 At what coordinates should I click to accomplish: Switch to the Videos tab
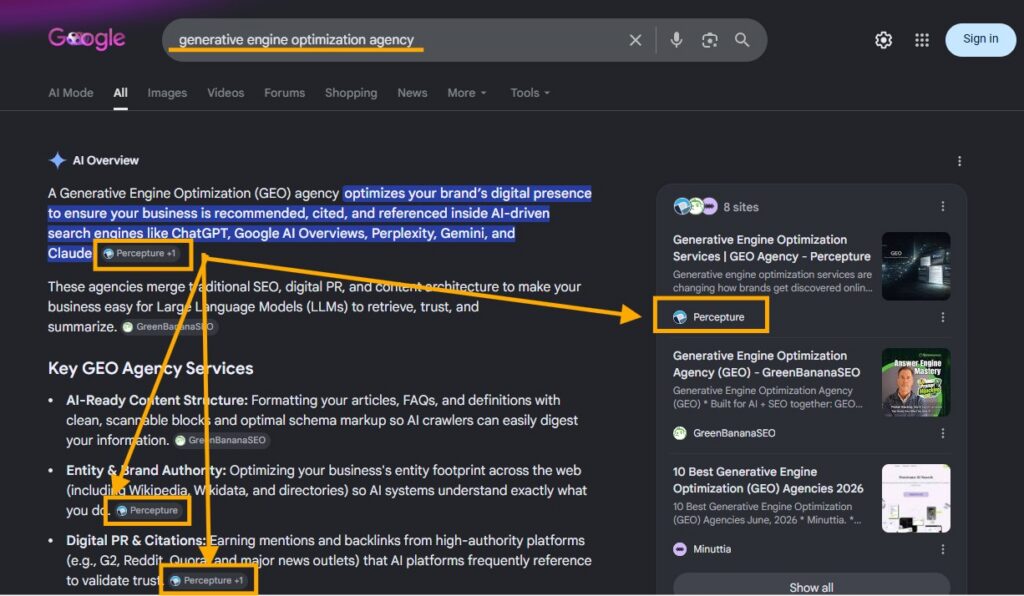pos(225,93)
